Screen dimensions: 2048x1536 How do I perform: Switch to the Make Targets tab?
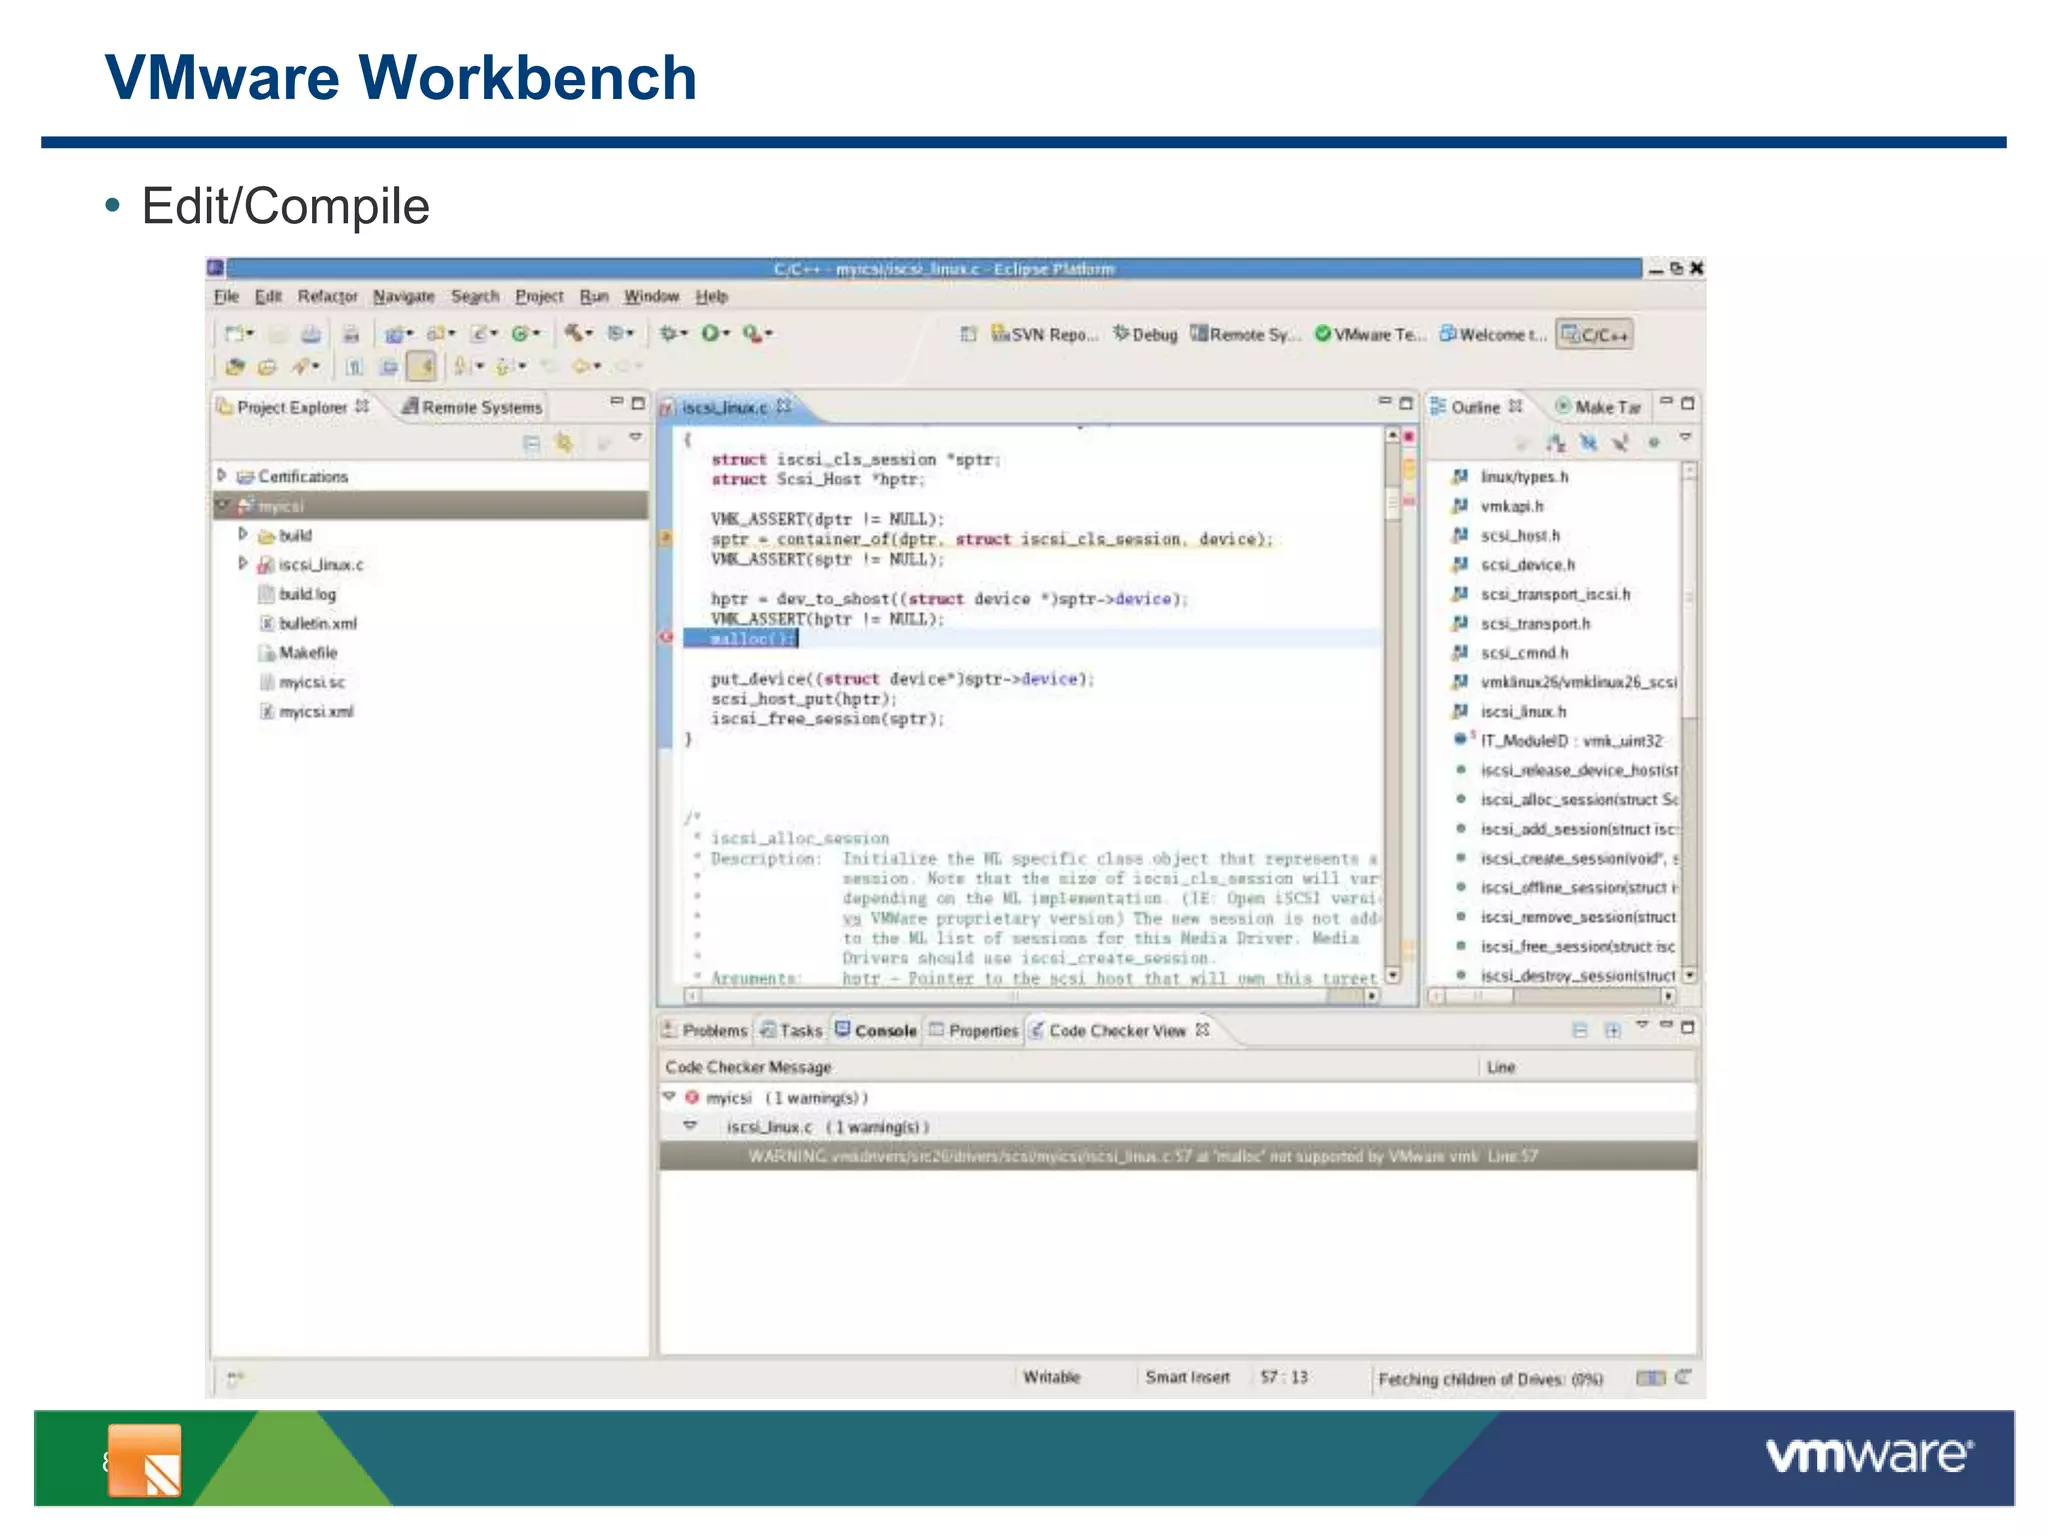pos(1598,407)
